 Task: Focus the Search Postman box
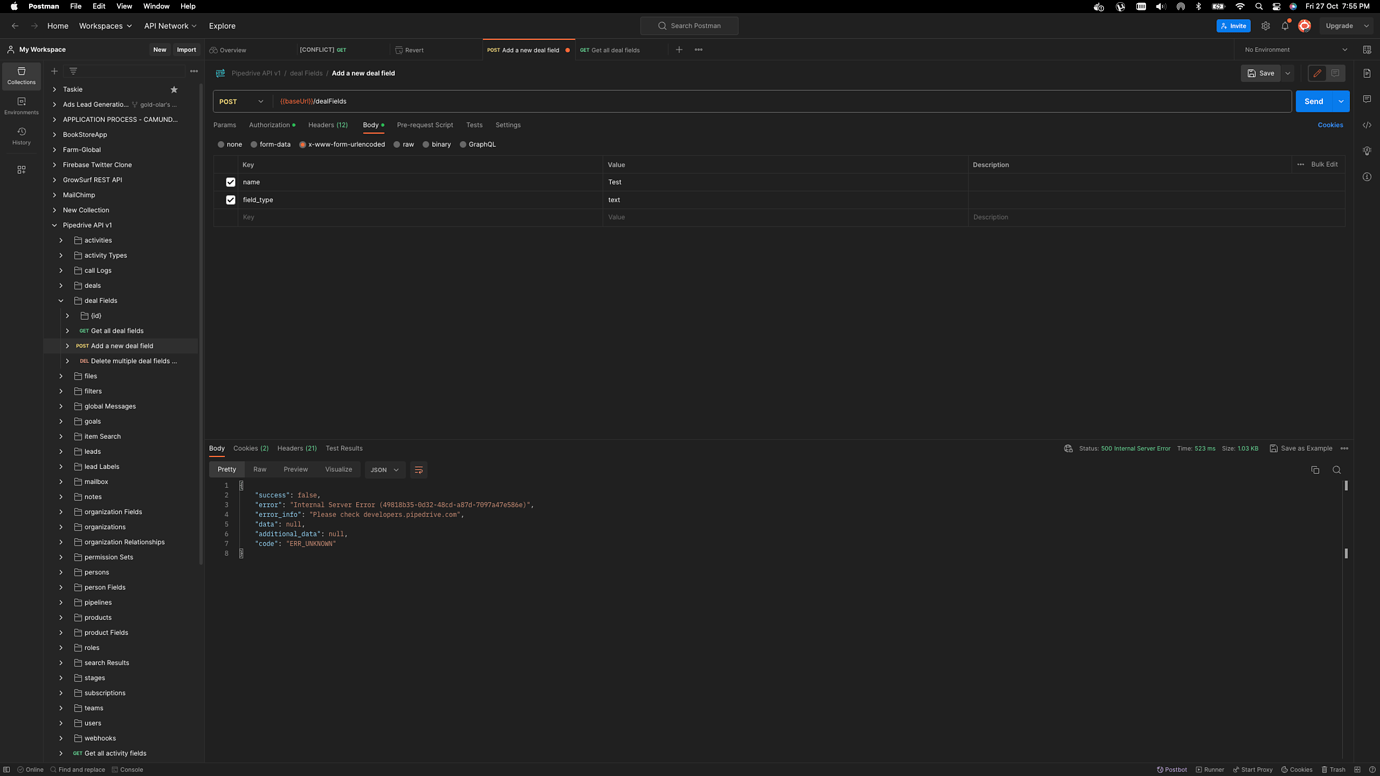click(689, 26)
